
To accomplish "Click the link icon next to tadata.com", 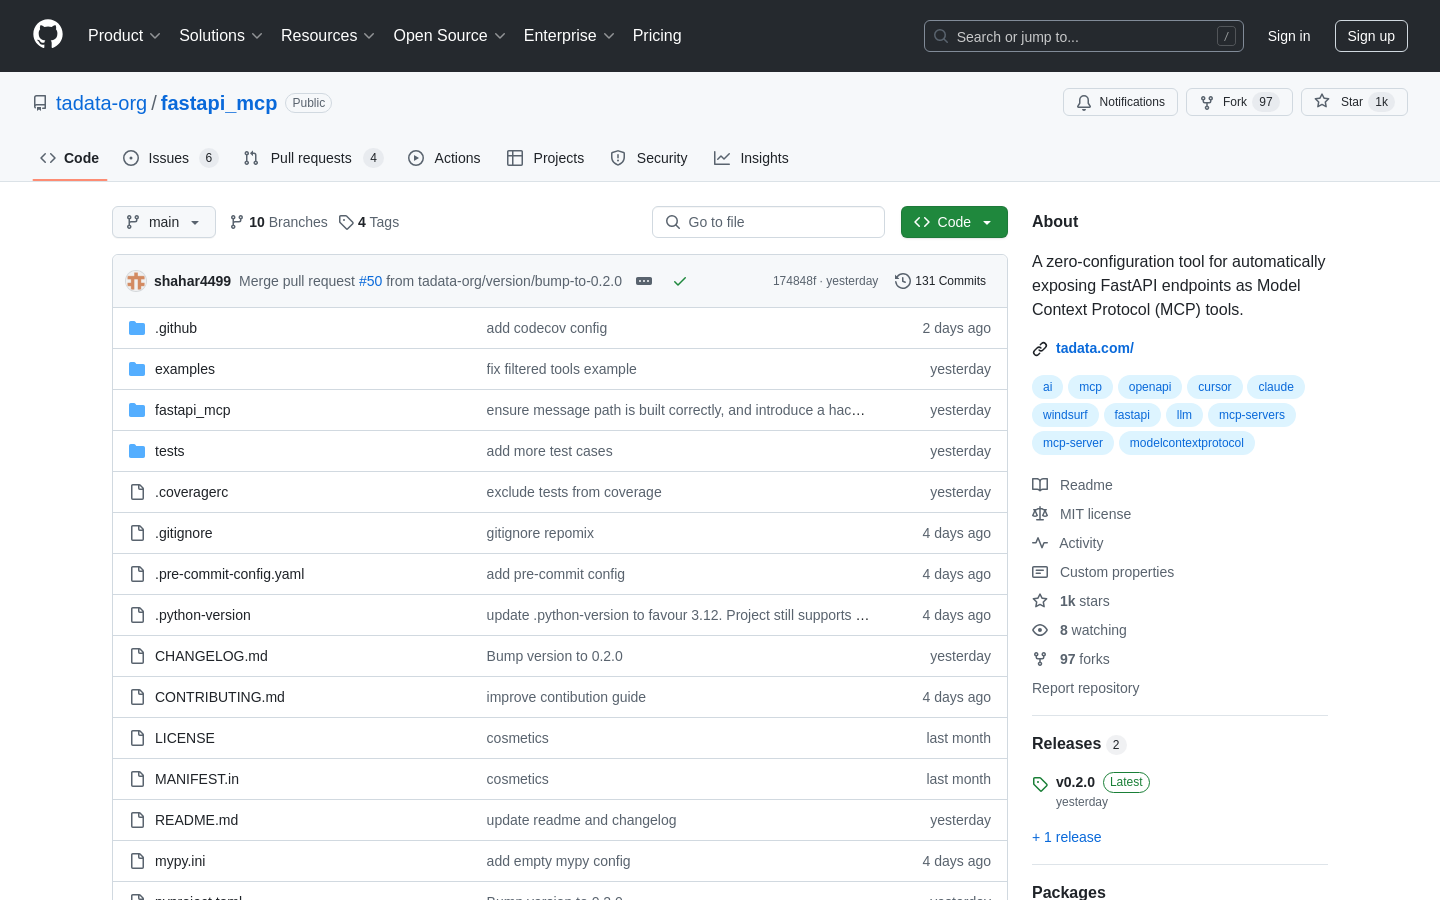I will pos(1040,349).
